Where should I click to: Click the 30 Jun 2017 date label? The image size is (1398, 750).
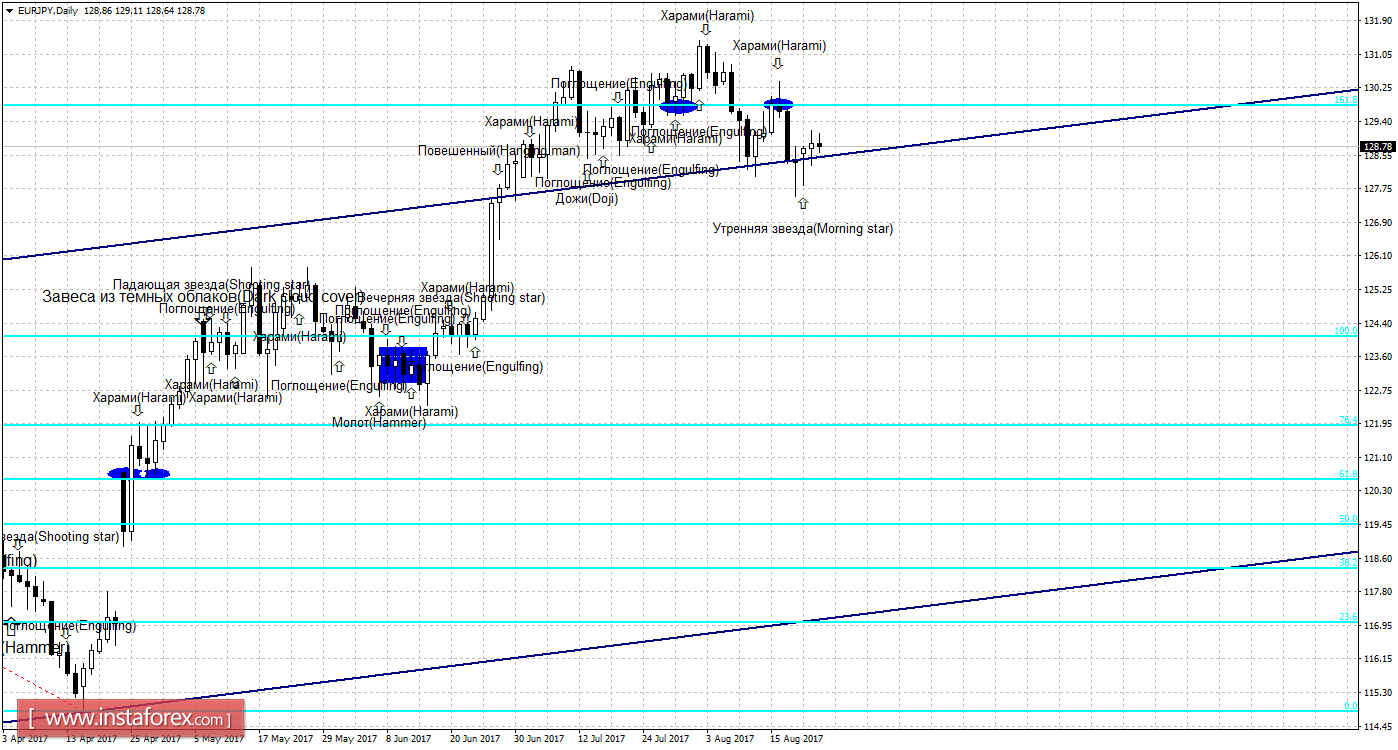click(539, 739)
